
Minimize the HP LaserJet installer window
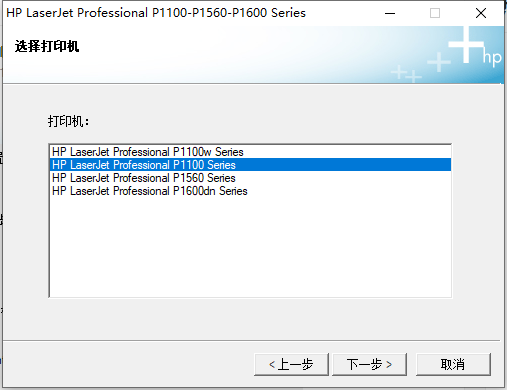tap(390, 13)
